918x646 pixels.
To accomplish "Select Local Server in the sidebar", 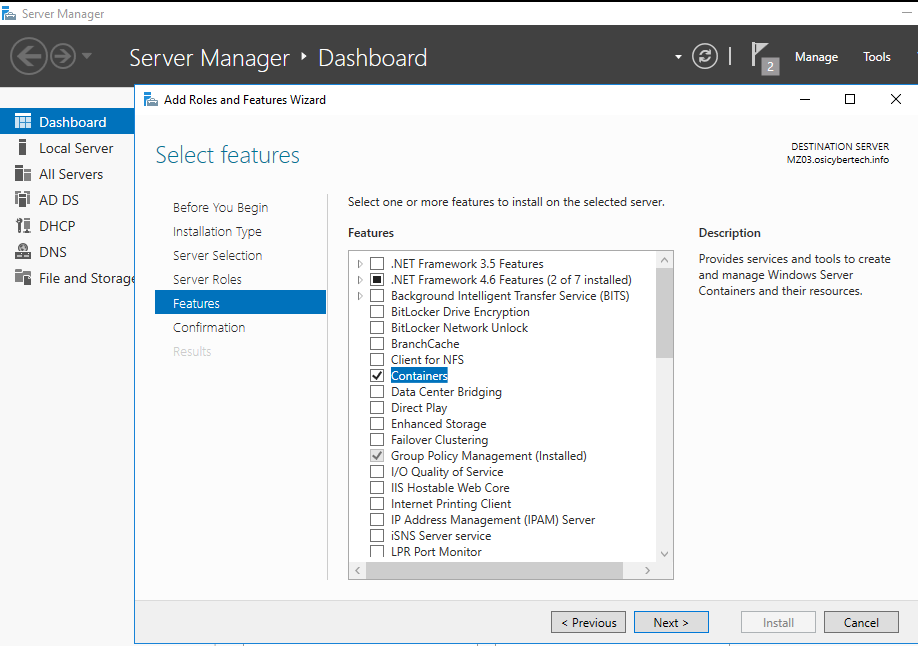I will click(x=67, y=148).
